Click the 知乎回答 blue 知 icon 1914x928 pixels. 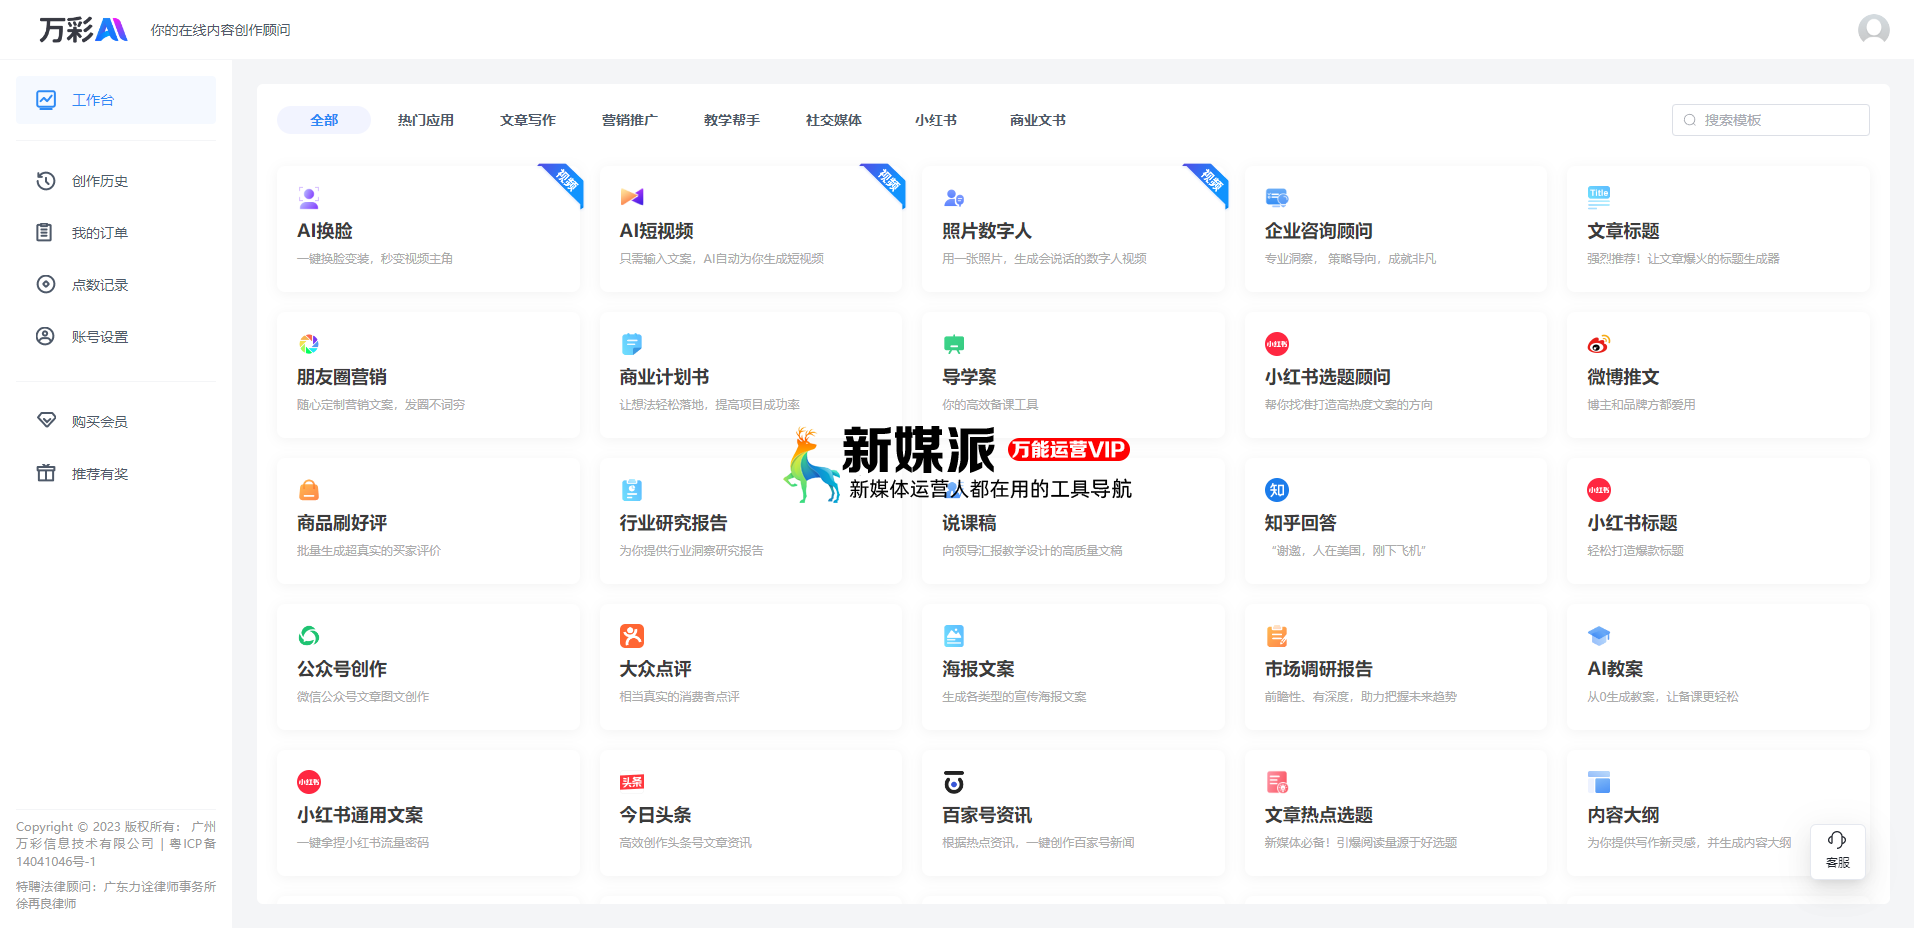pos(1277,490)
